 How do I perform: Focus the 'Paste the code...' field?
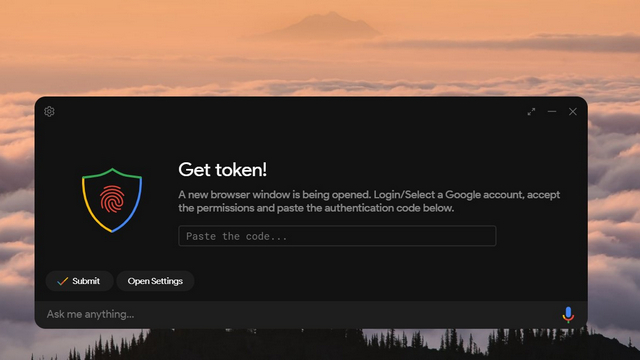337,236
